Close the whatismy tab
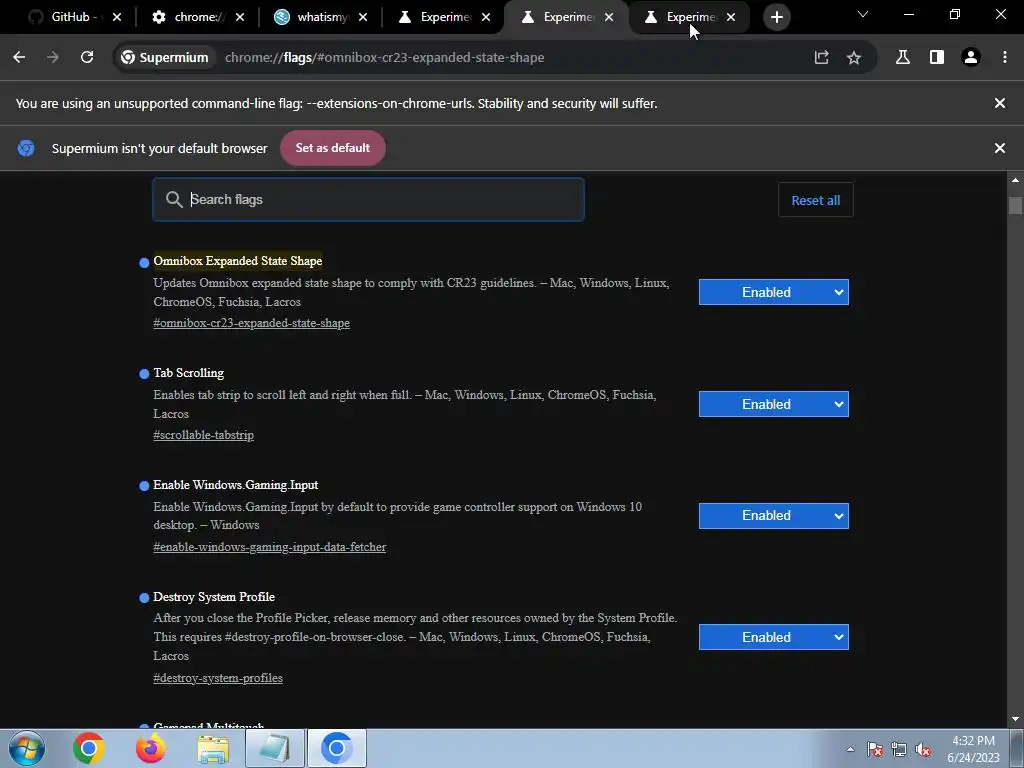Viewport: 1024px width, 768px height. click(363, 18)
